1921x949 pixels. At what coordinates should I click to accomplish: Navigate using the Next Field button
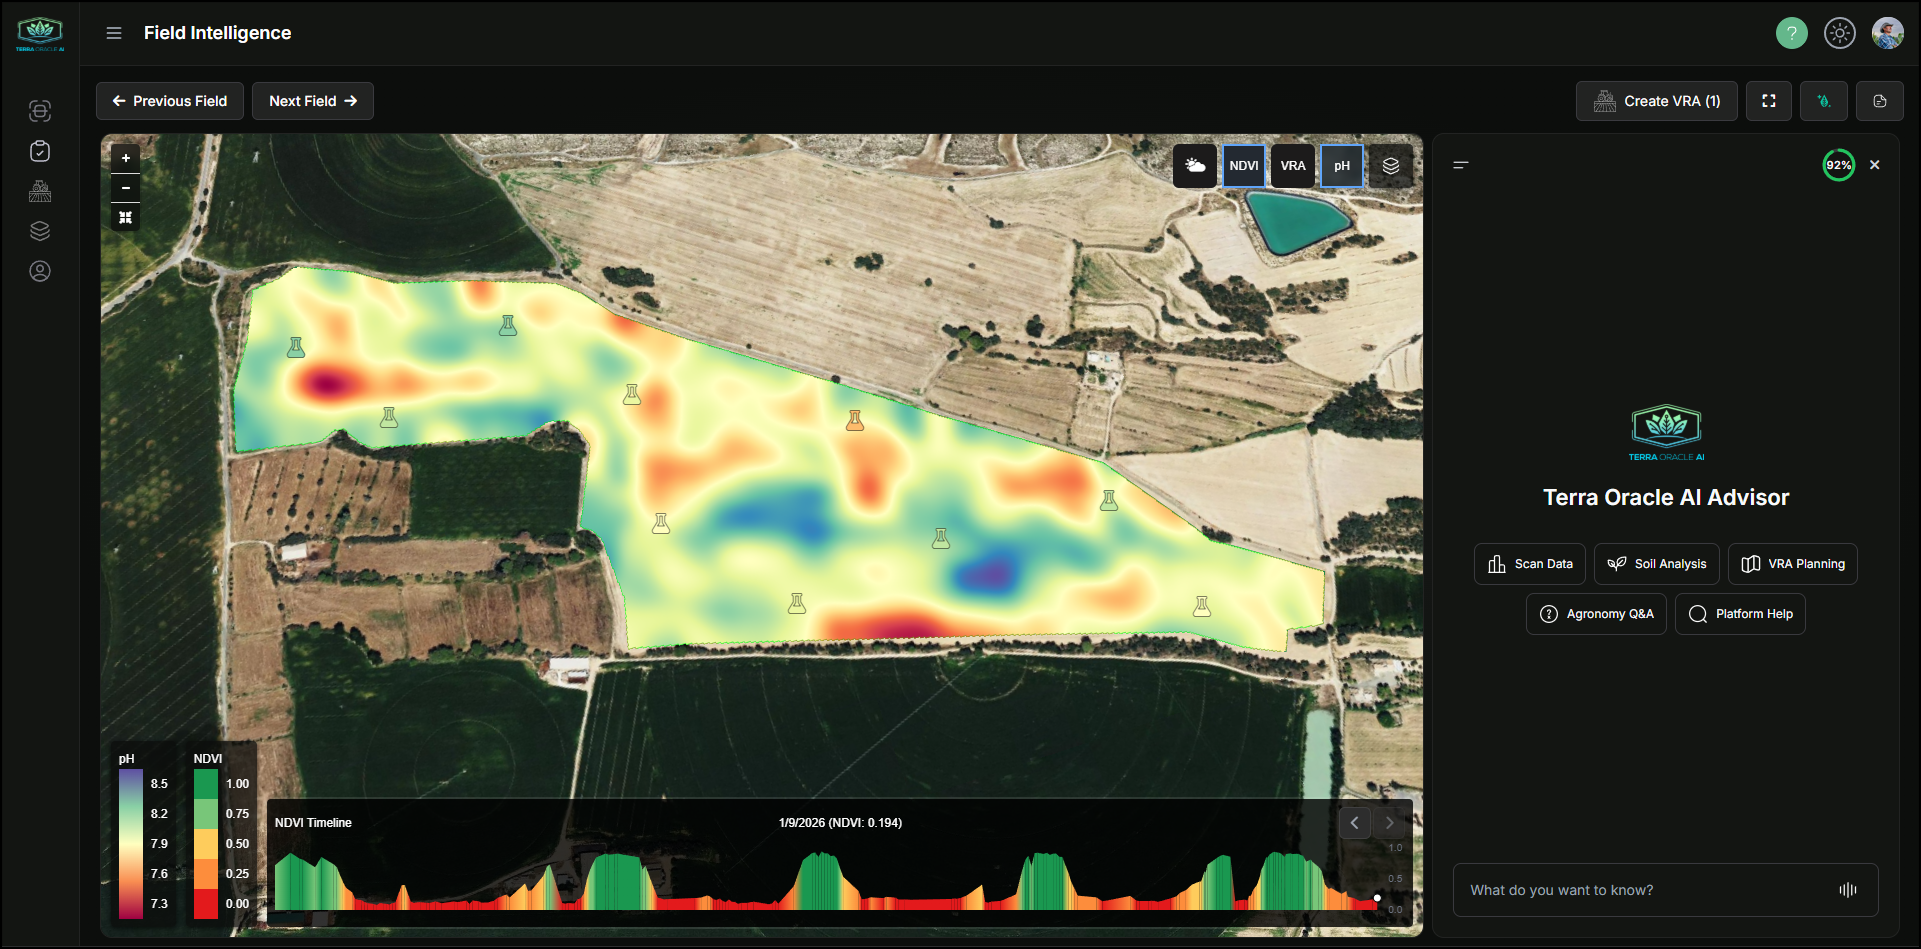click(x=312, y=100)
